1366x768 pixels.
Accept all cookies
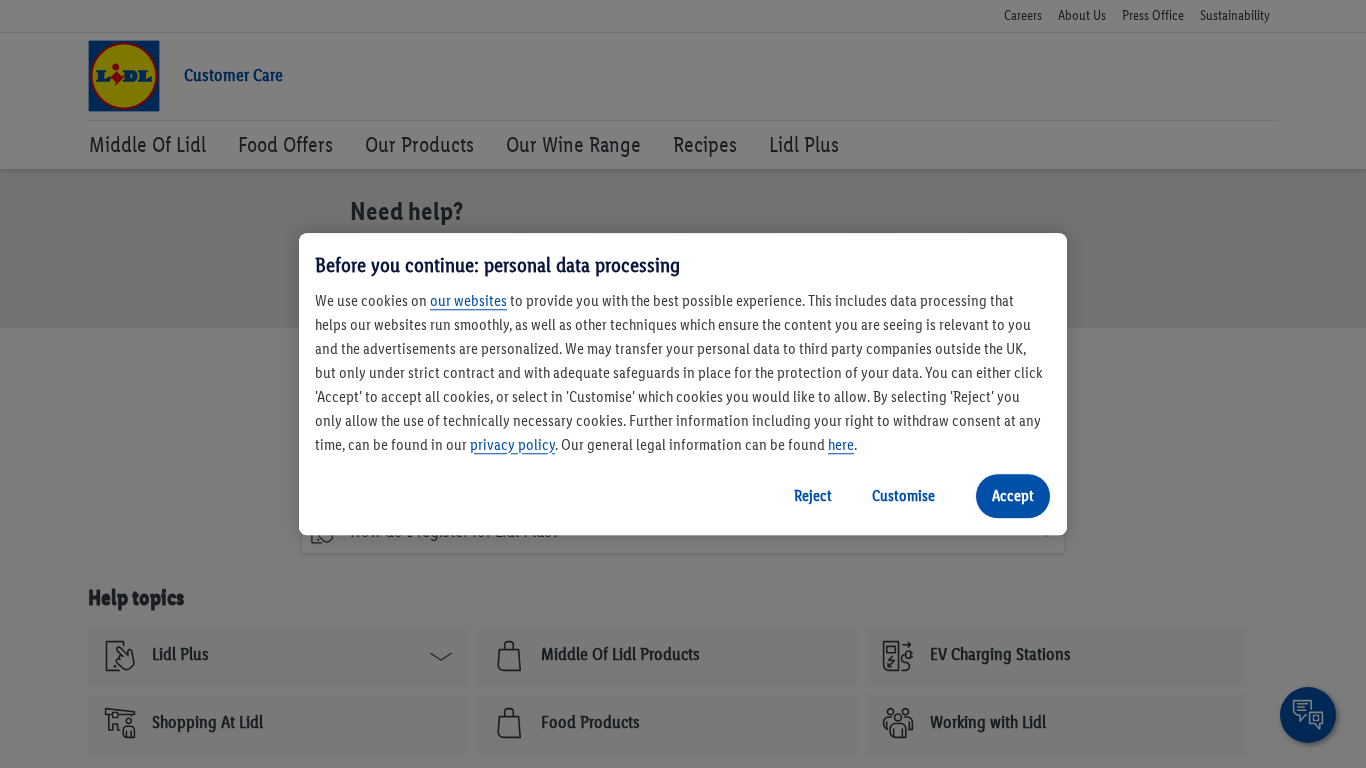click(1012, 496)
